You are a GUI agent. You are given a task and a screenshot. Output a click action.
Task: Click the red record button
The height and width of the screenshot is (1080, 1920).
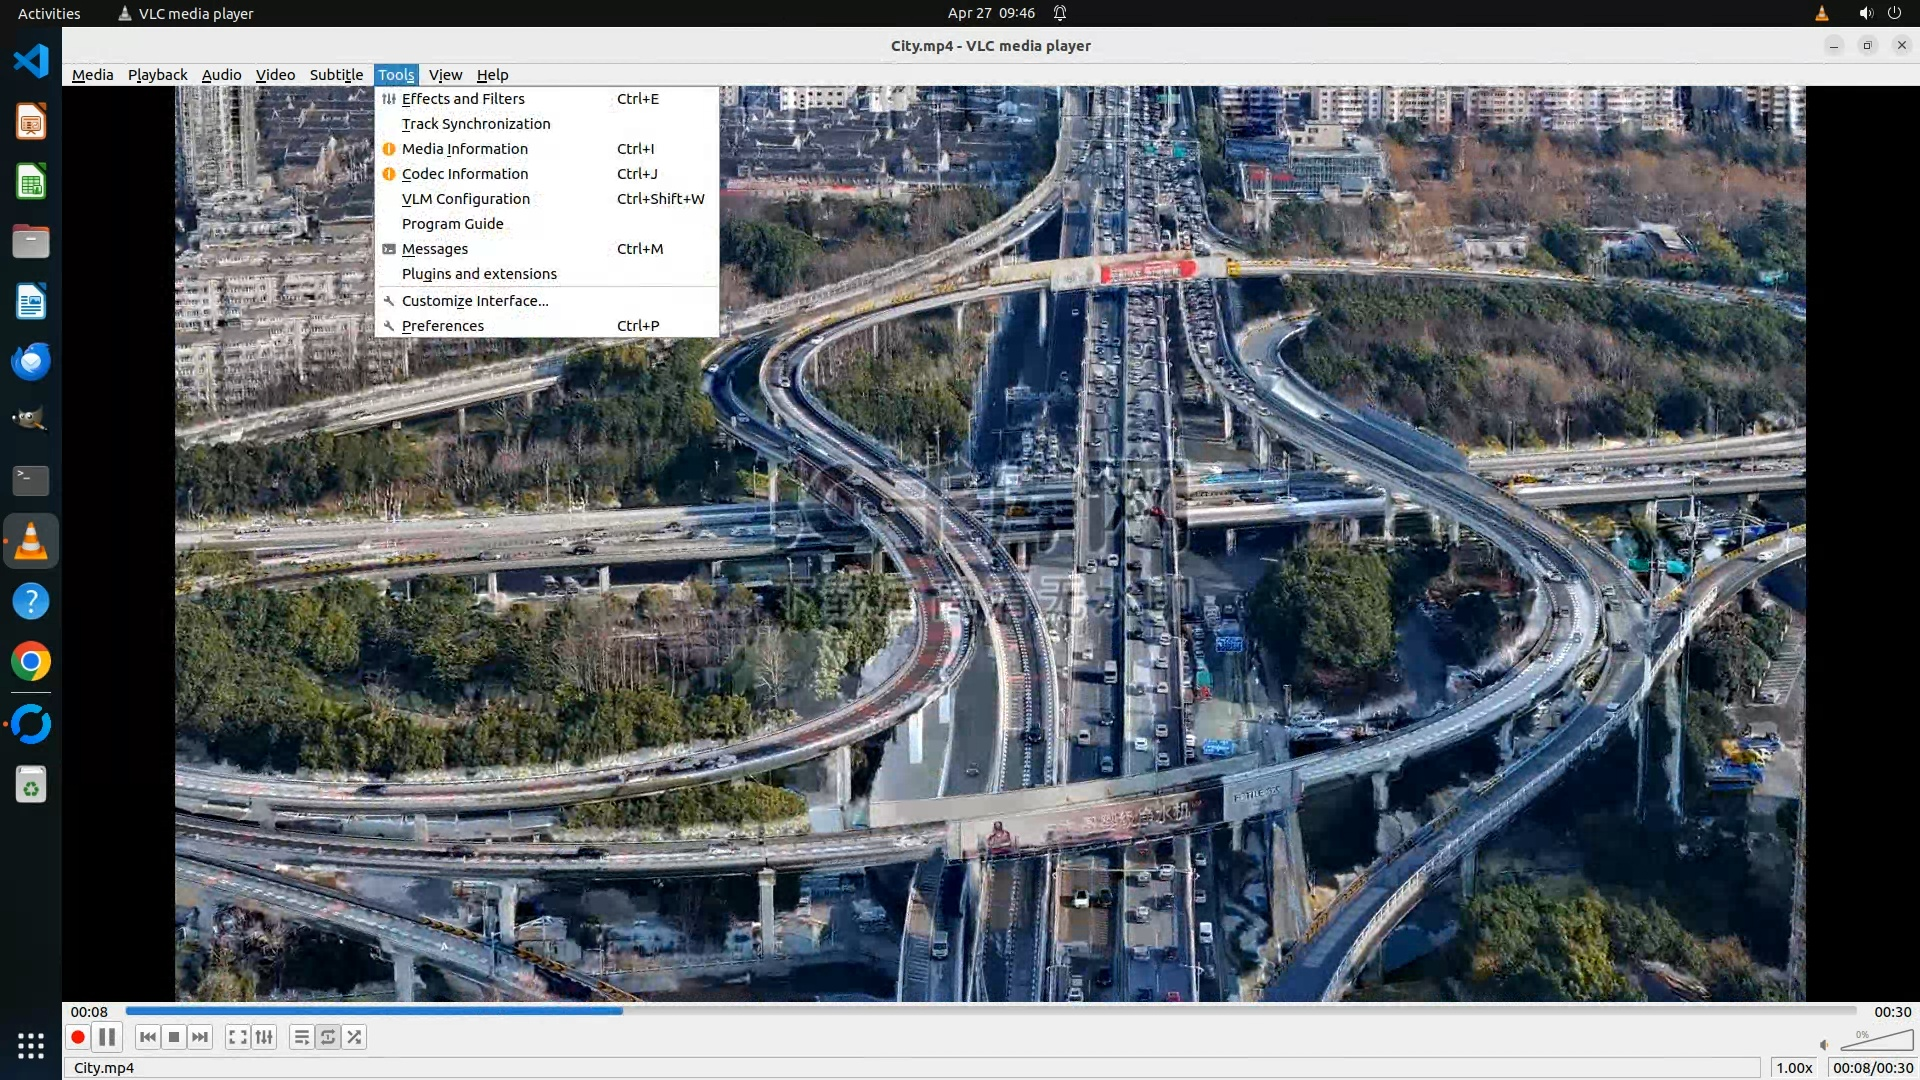click(78, 1037)
